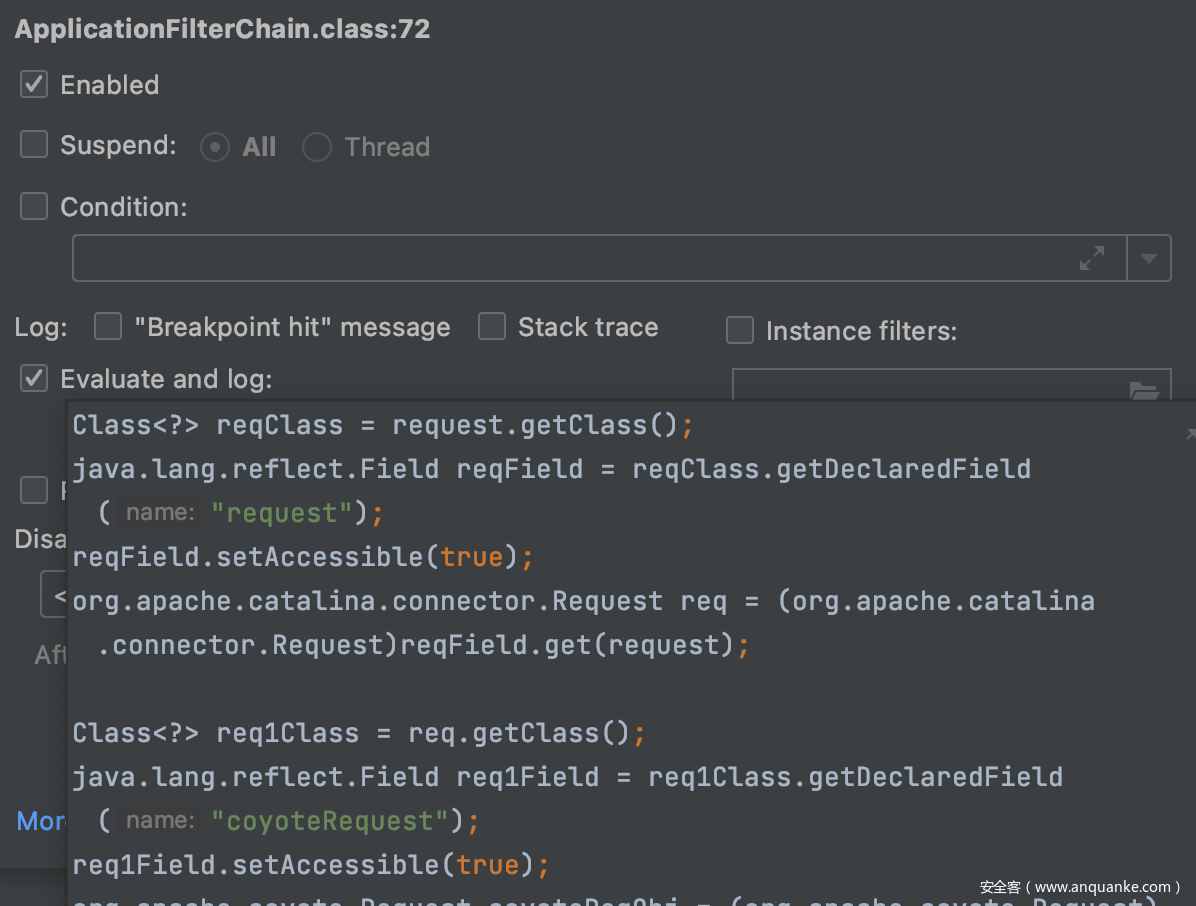Image resolution: width=1196 pixels, height=906 pixels.
Task: Click the partially hidden checkbox below Evaluate and log
Action: click(34, 490)
